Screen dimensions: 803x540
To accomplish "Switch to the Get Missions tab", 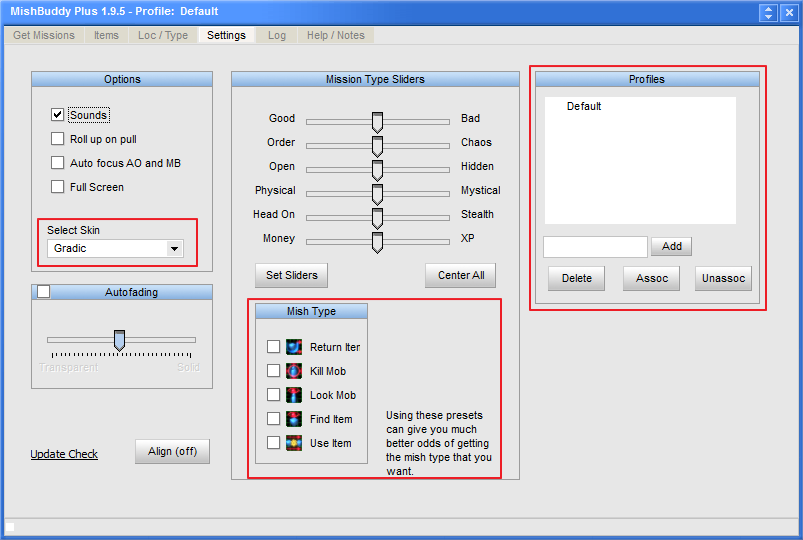I will (x=44, y=35).
